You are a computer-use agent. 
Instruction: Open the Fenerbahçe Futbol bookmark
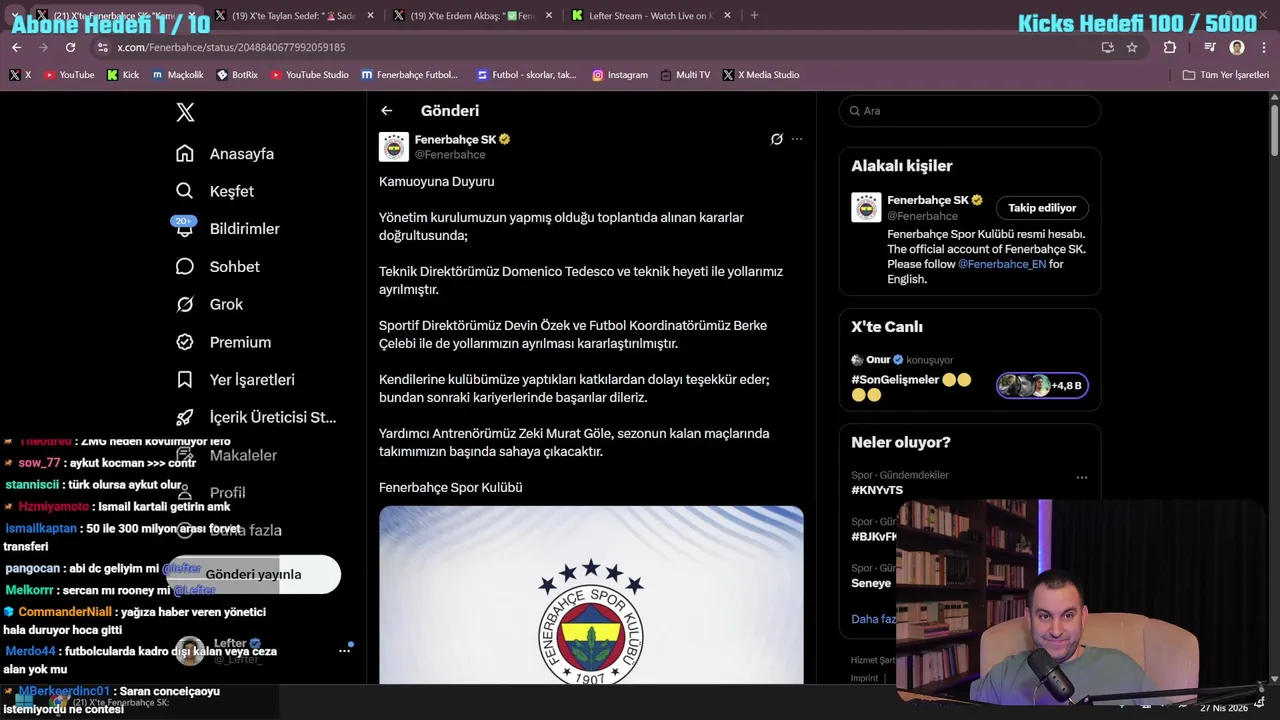tap(410, 75)
